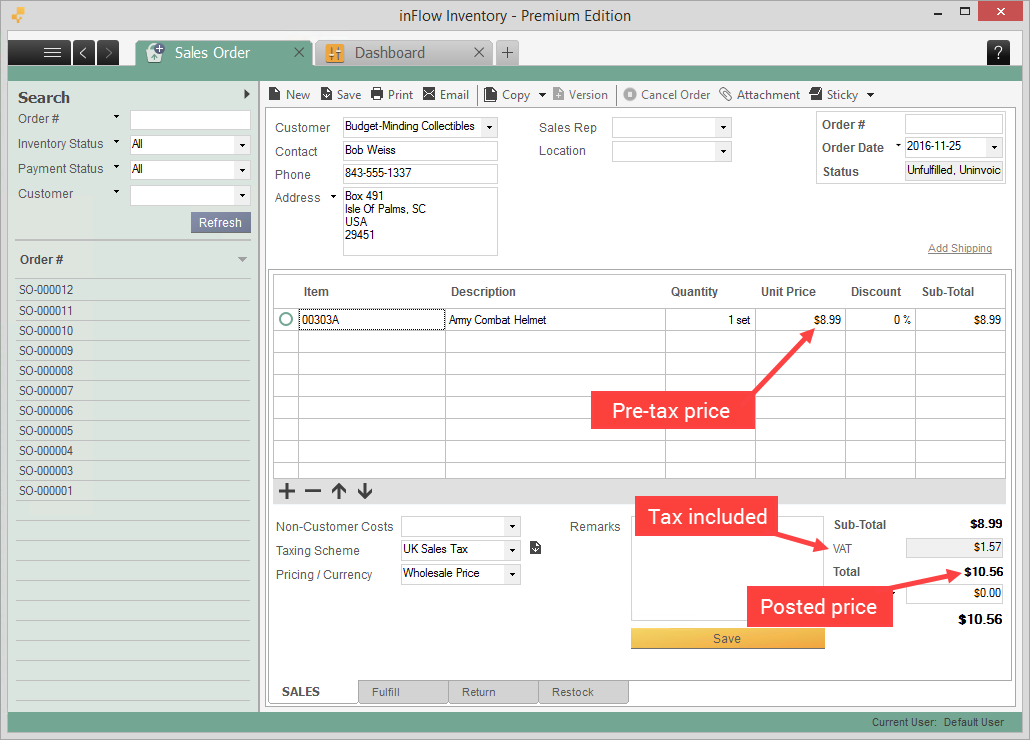Screen dimensions: 1030x740
Task: Copy the sales order
Action: pyautogui.click(x=507, y=95)
